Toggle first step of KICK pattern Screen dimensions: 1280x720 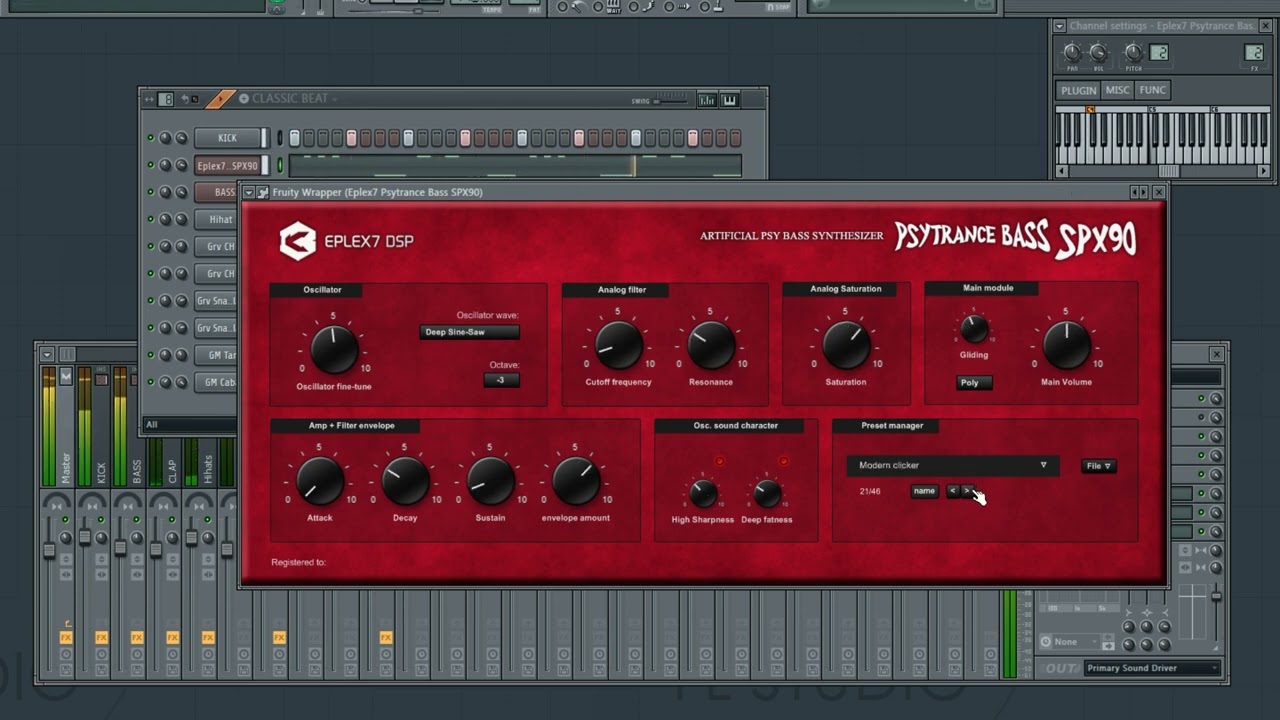(x=294, y=138)
